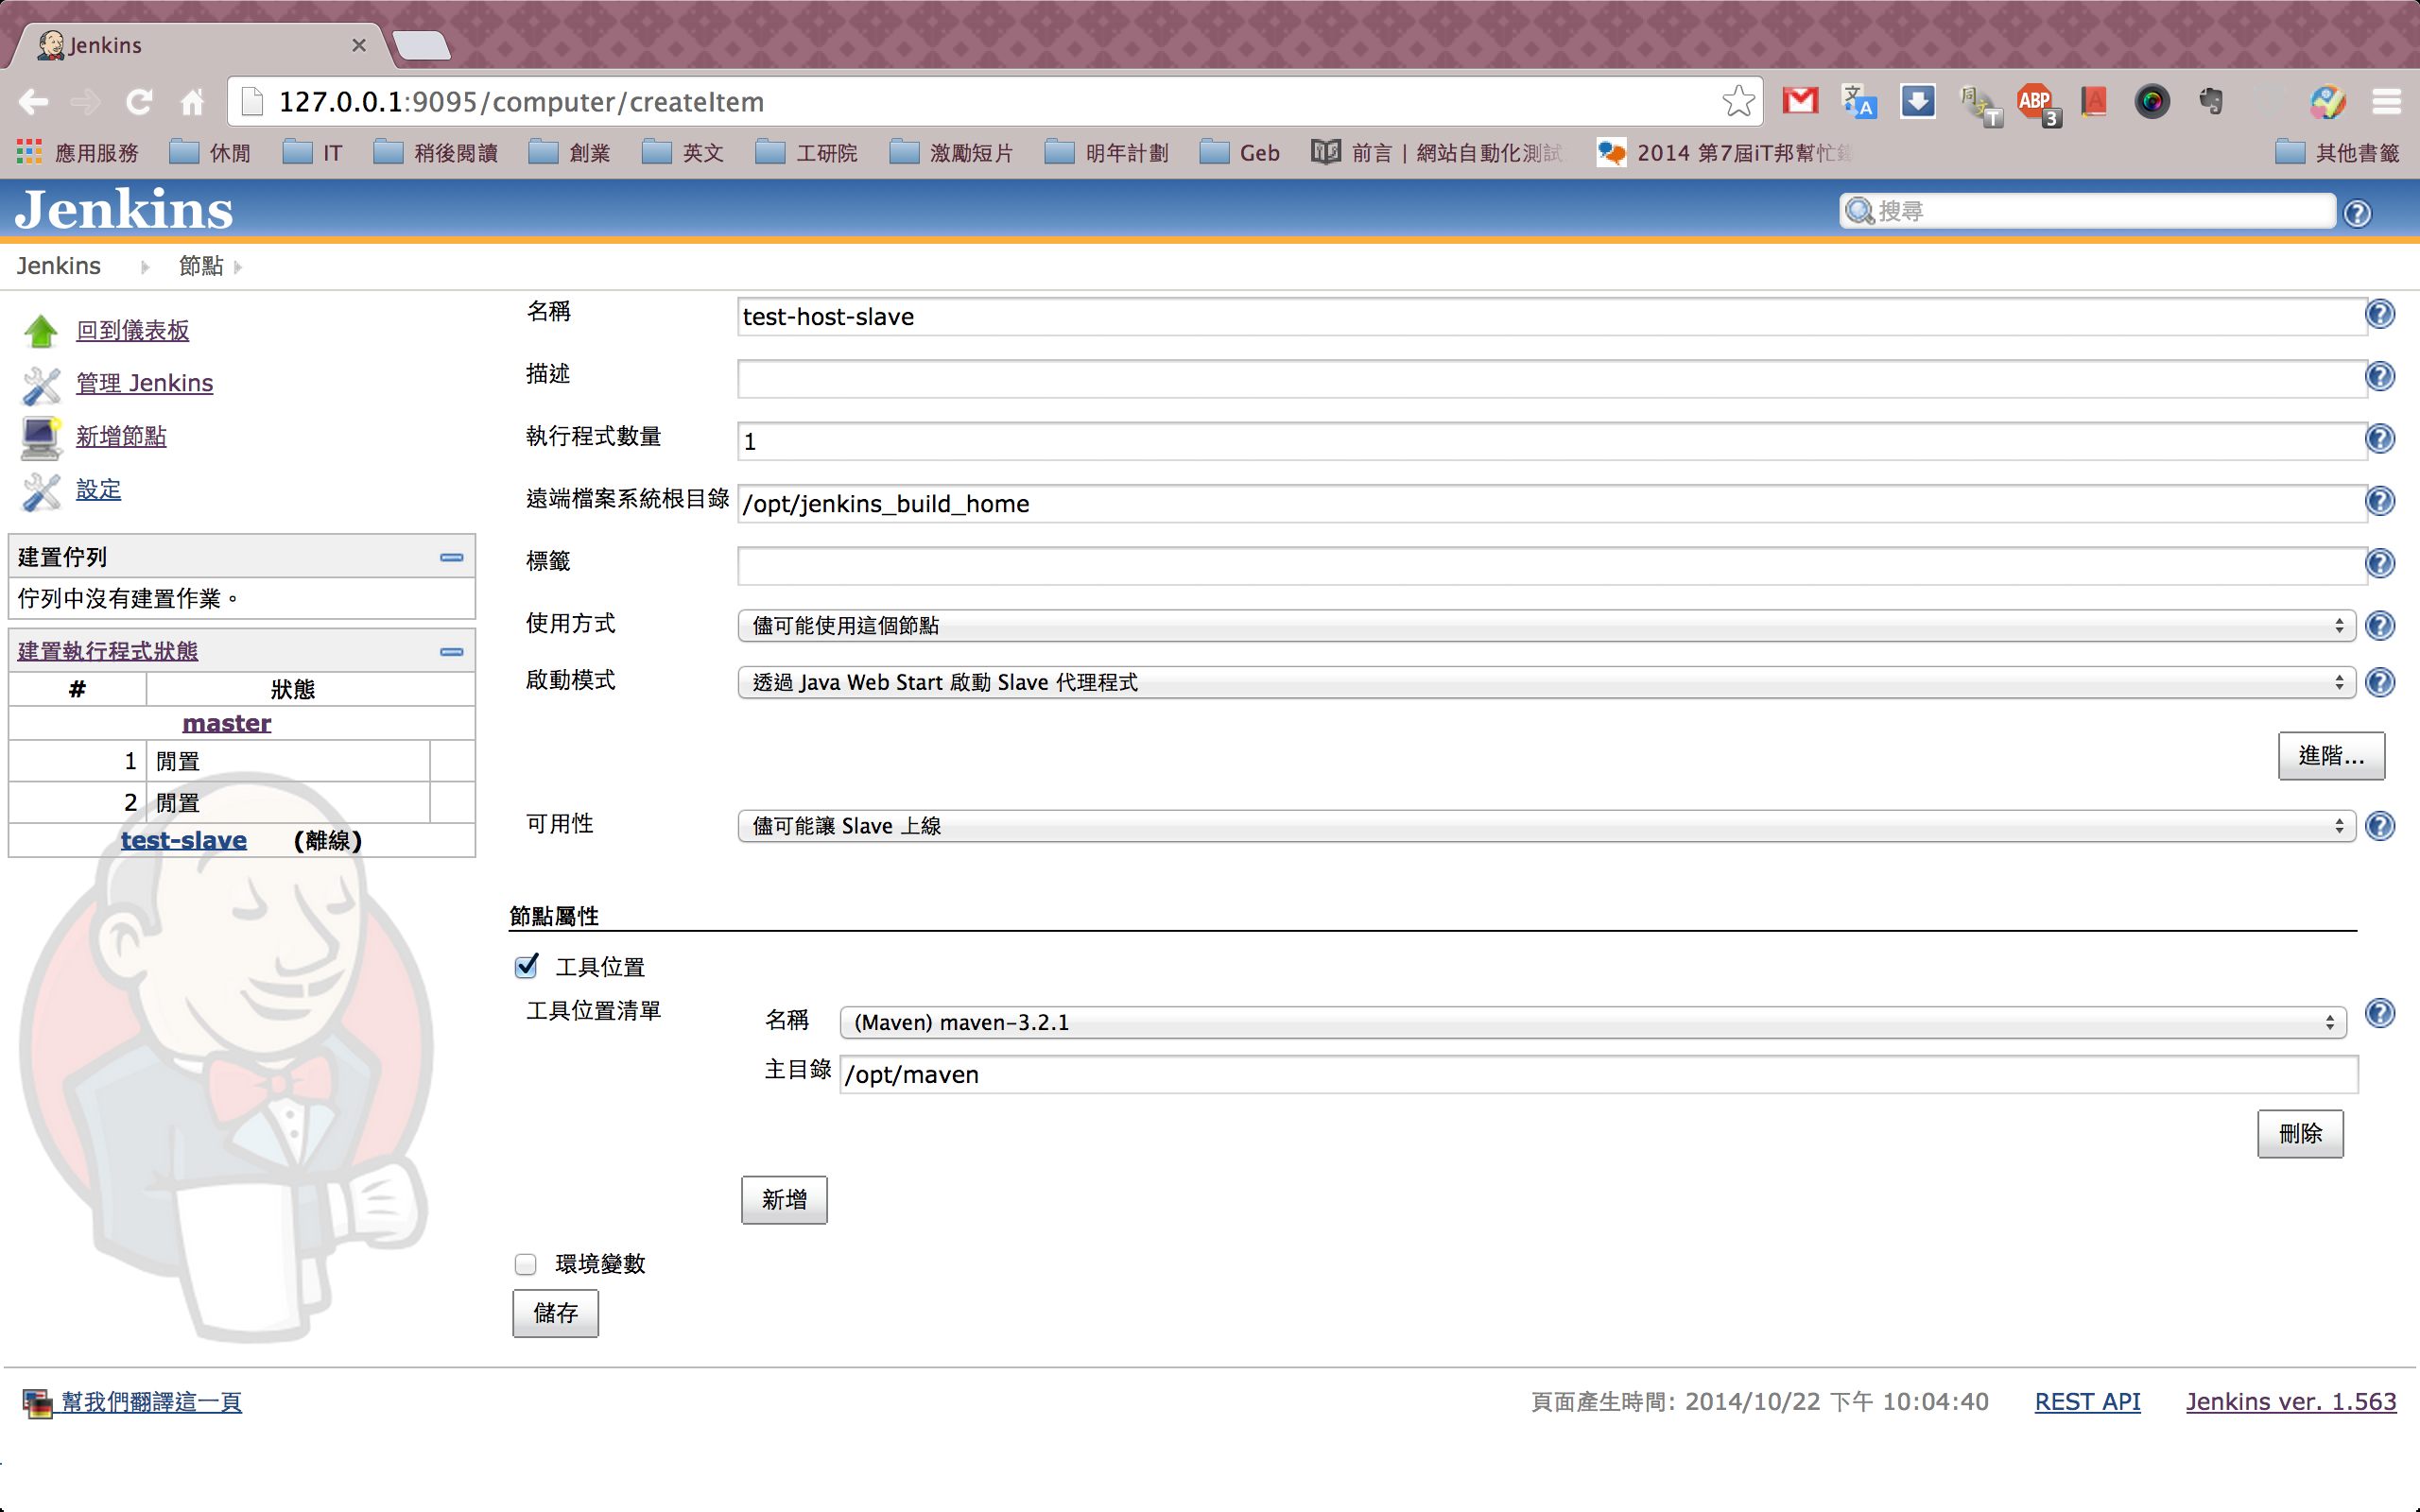
Task: Collapse the 建置執行程式狀態 panel
Action: click(452, 652)
